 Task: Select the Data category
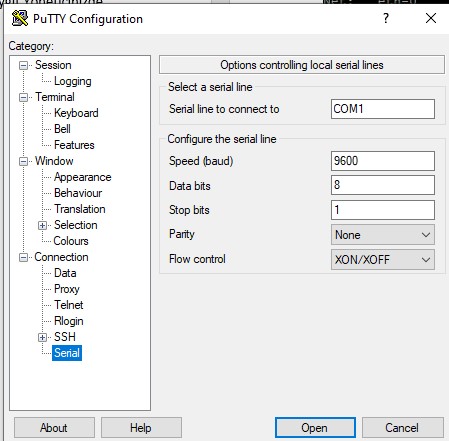(65, 273)
